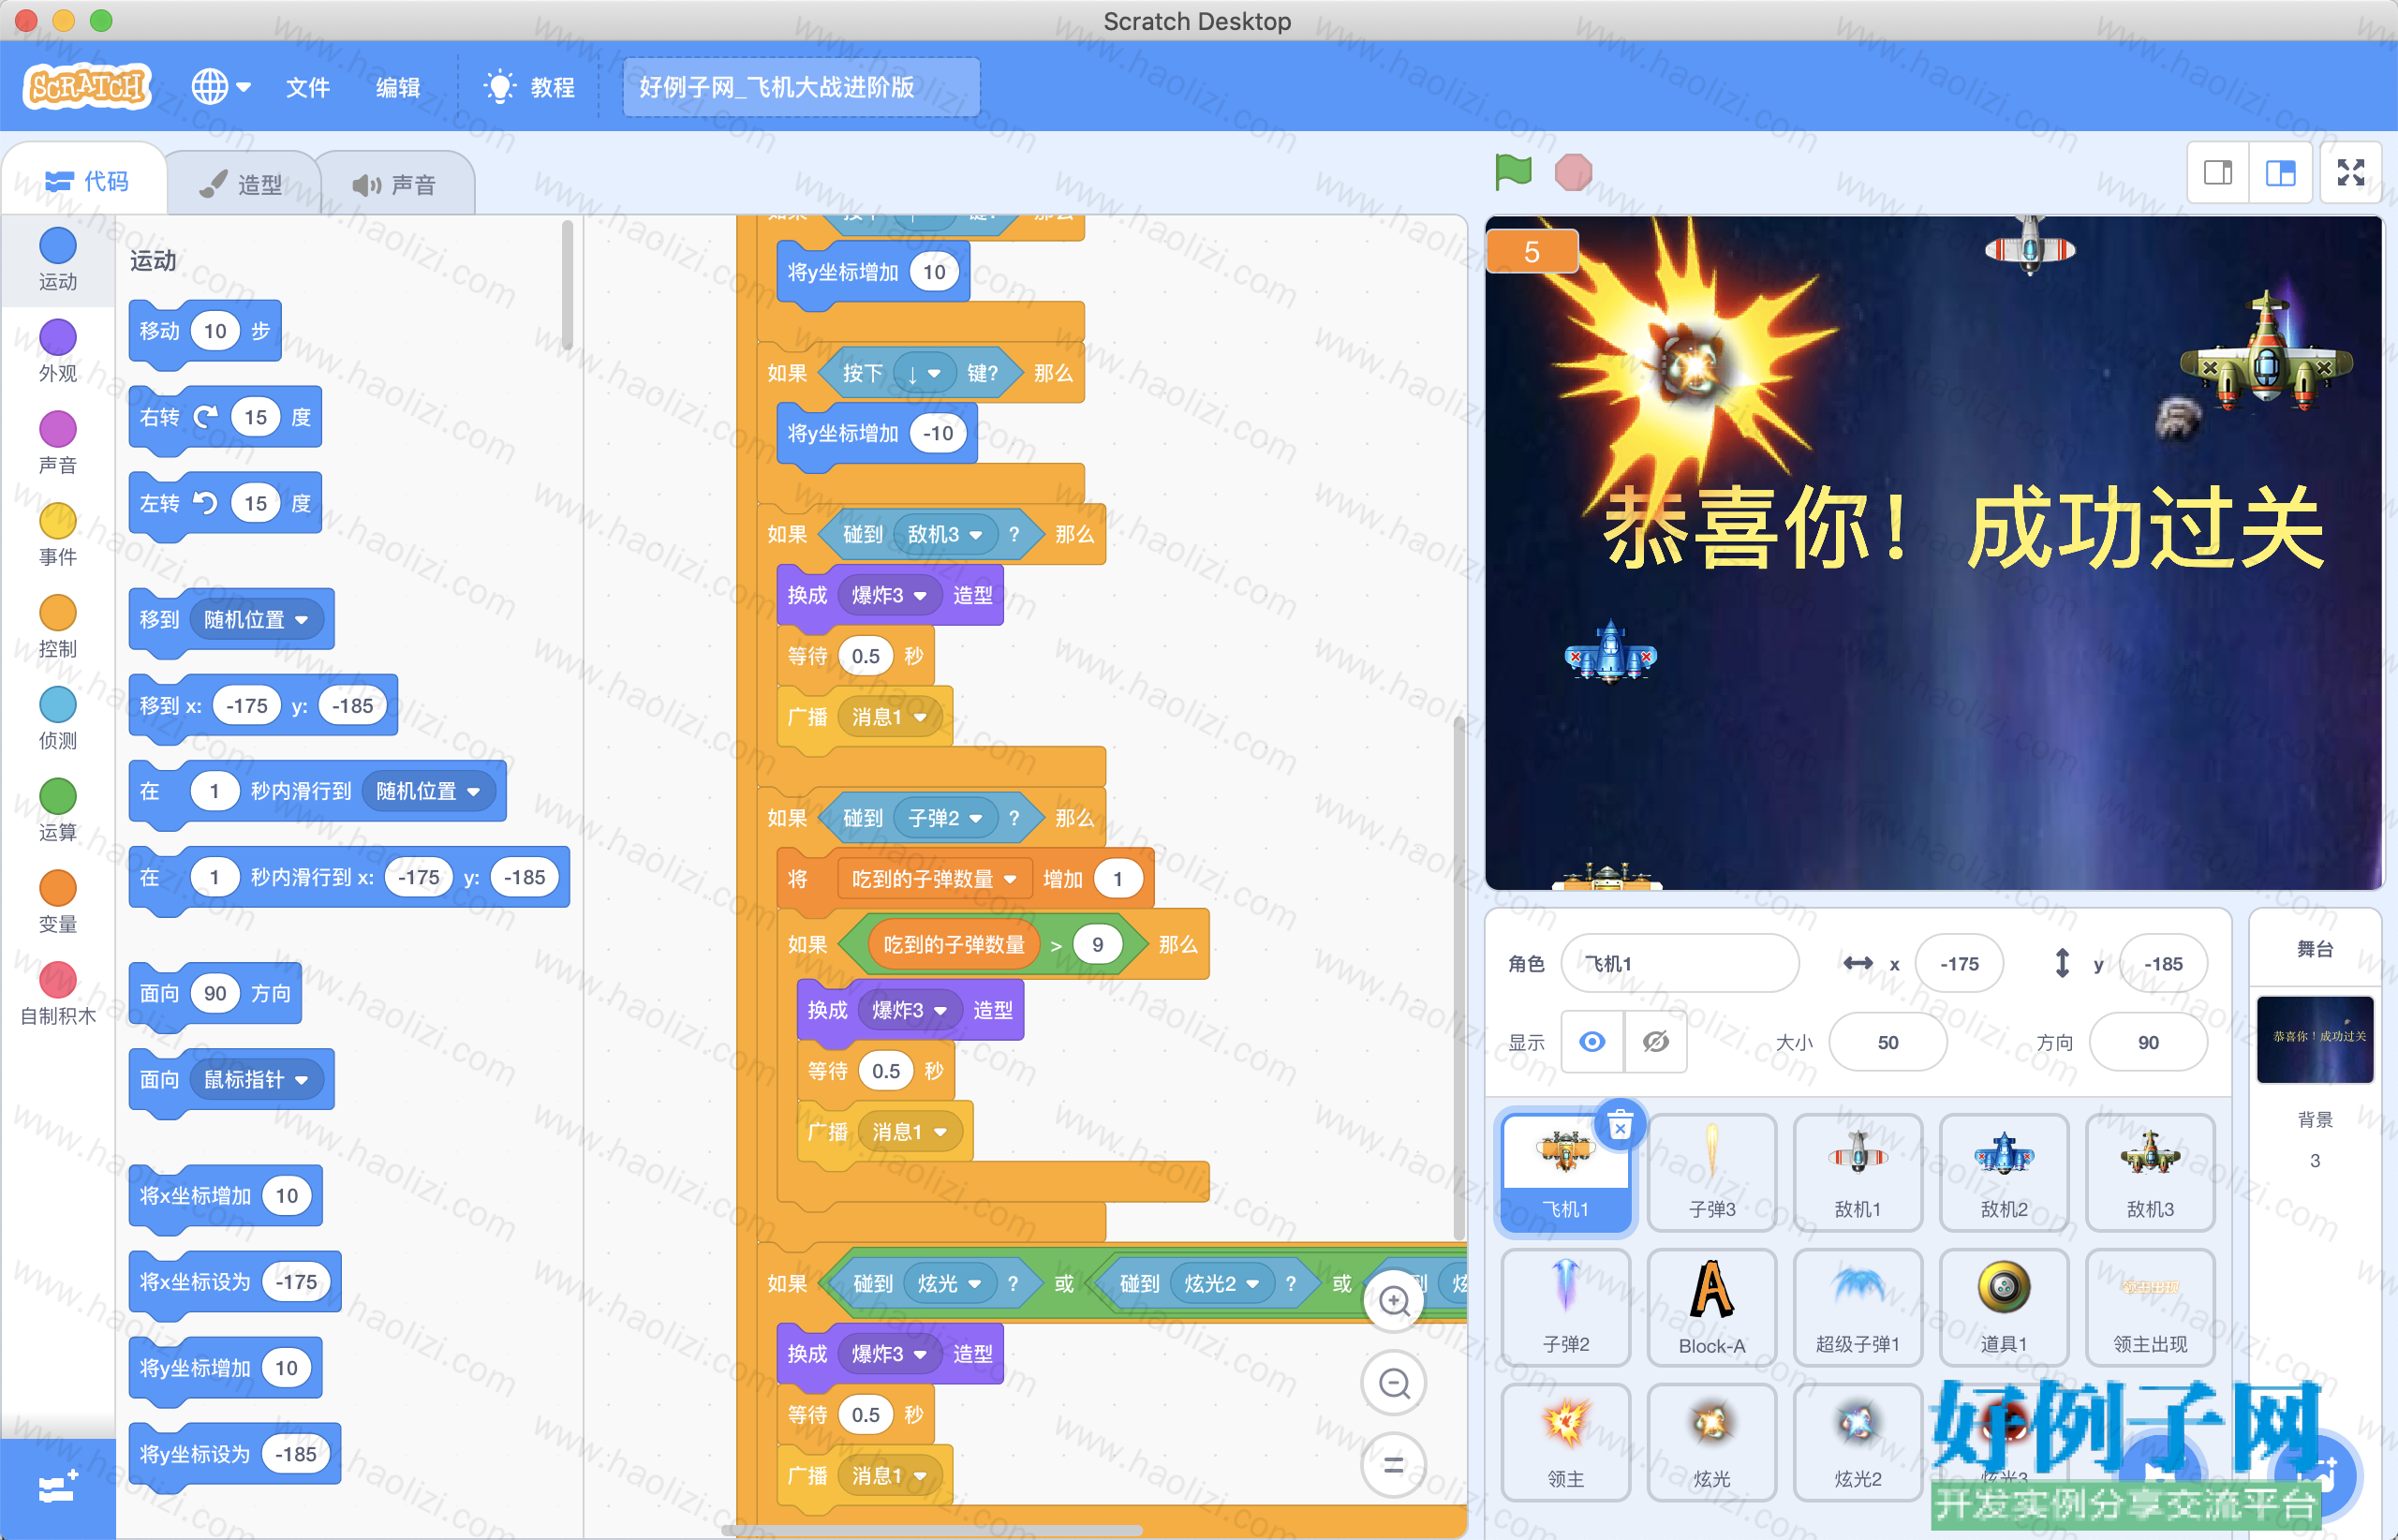
Task: Open the 编辑 menu
Action: [x=397, y=87]
